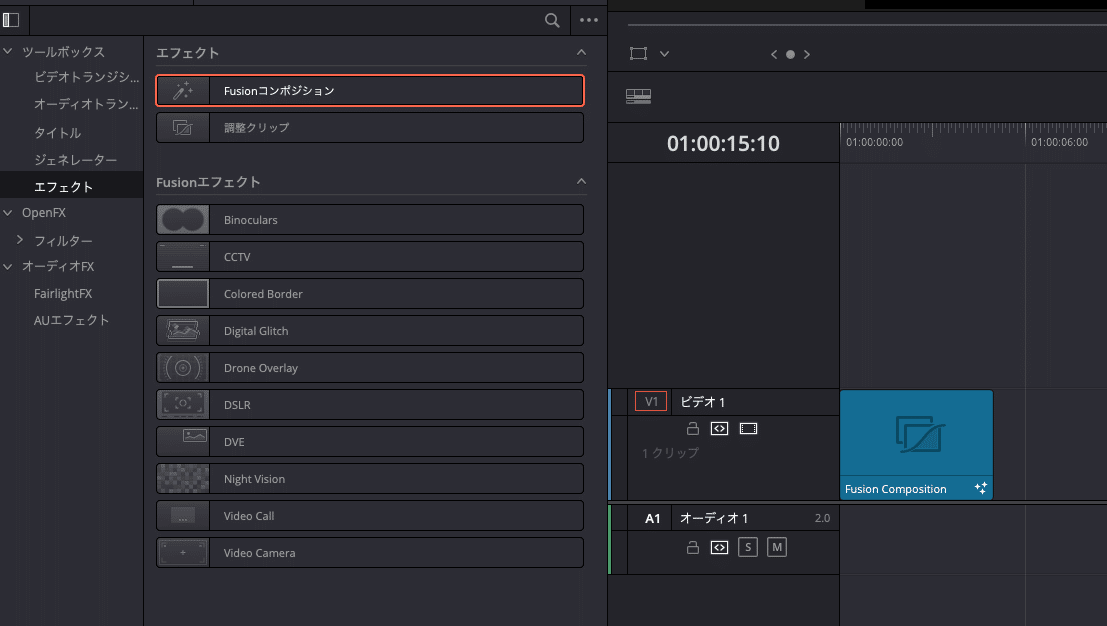
Task: Open the timeline view options icon
Action: pos(638,96)
